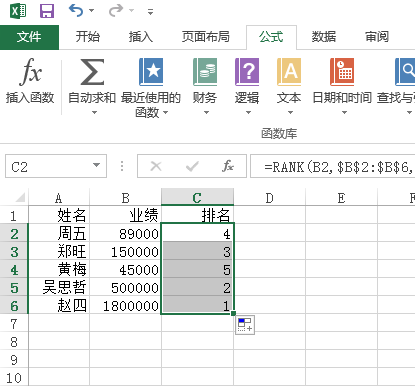Select column B header
The width and height of the screenshot is (415, 386).
[x=126, y=198]
